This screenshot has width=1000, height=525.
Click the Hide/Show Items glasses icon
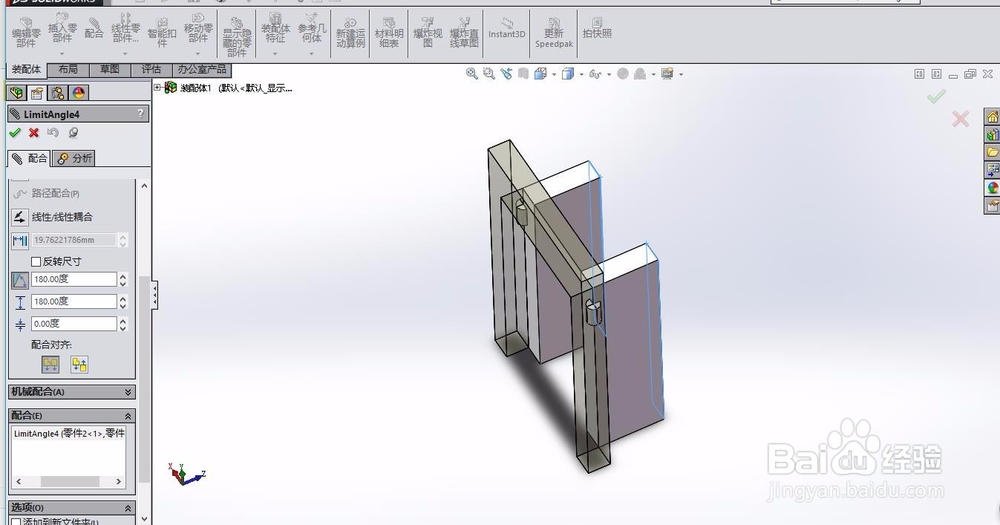[595, 74]
